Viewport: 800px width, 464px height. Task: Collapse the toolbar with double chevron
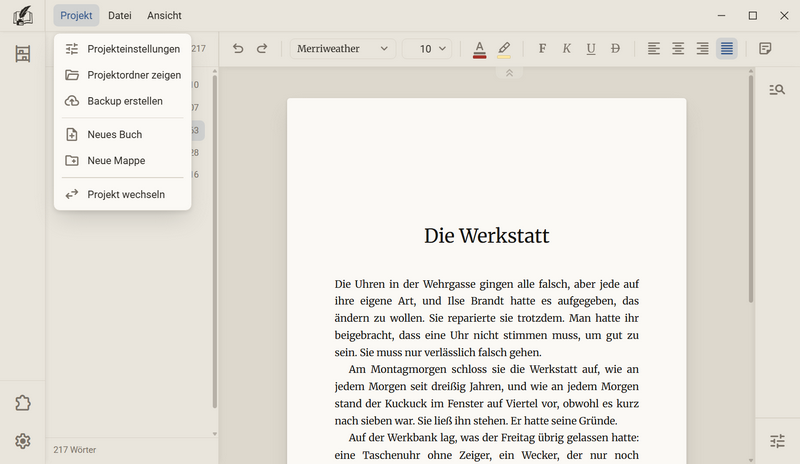(x=509, y=73)
